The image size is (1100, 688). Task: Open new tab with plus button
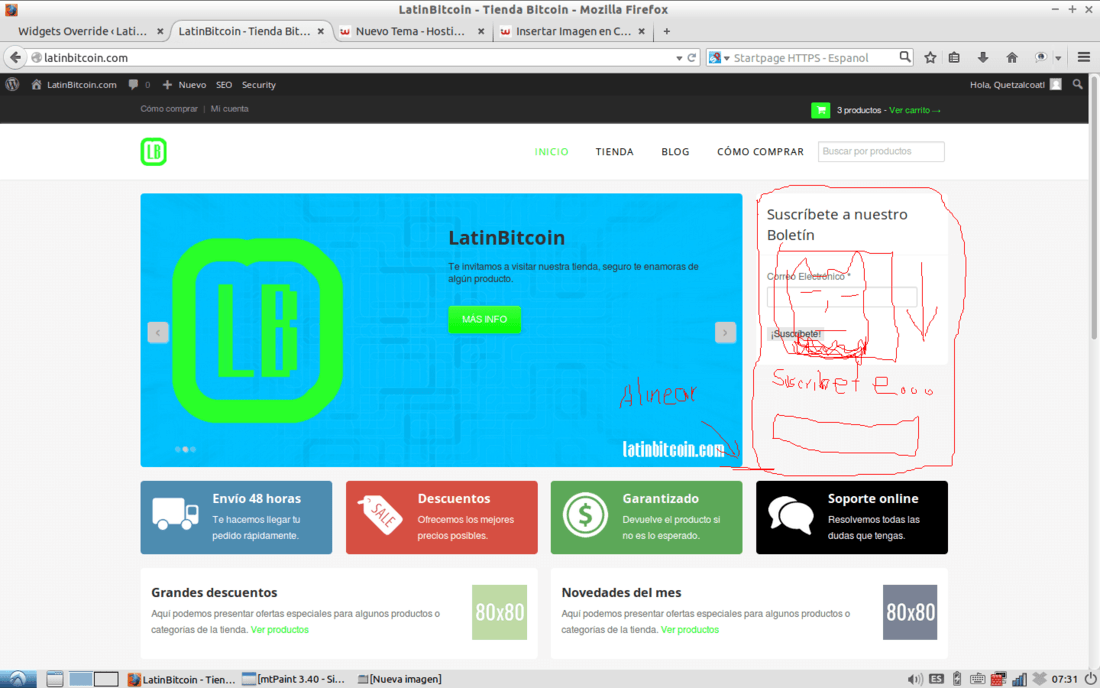[x=666, y=31]
